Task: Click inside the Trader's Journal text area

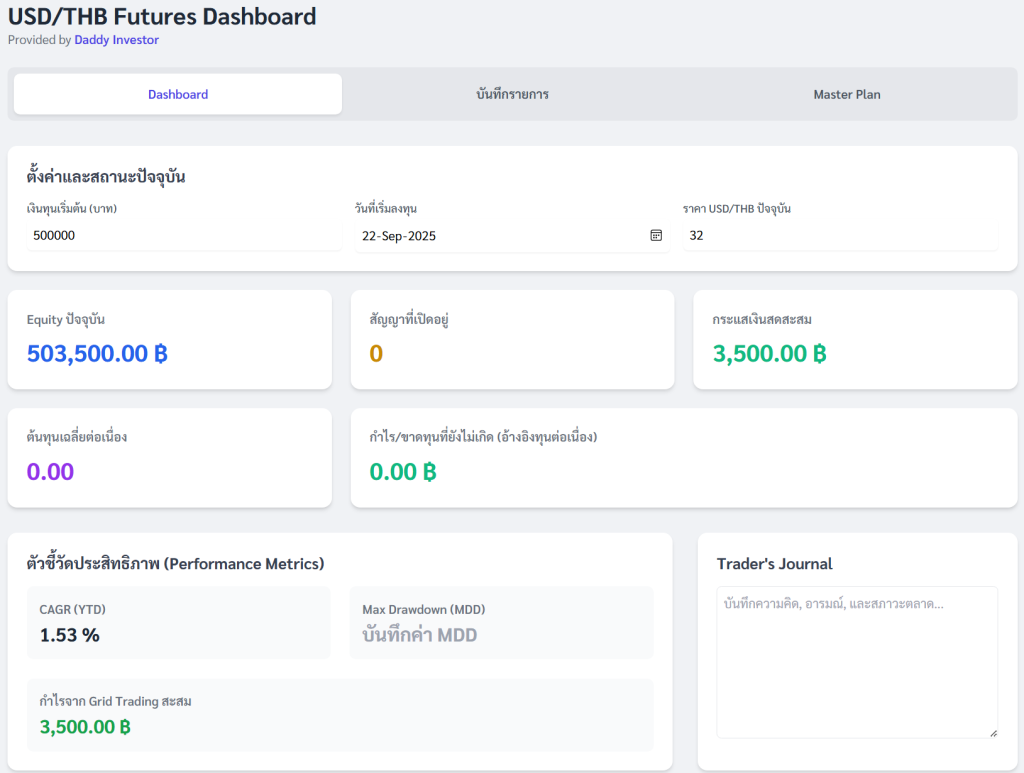Action: point(857,660)
